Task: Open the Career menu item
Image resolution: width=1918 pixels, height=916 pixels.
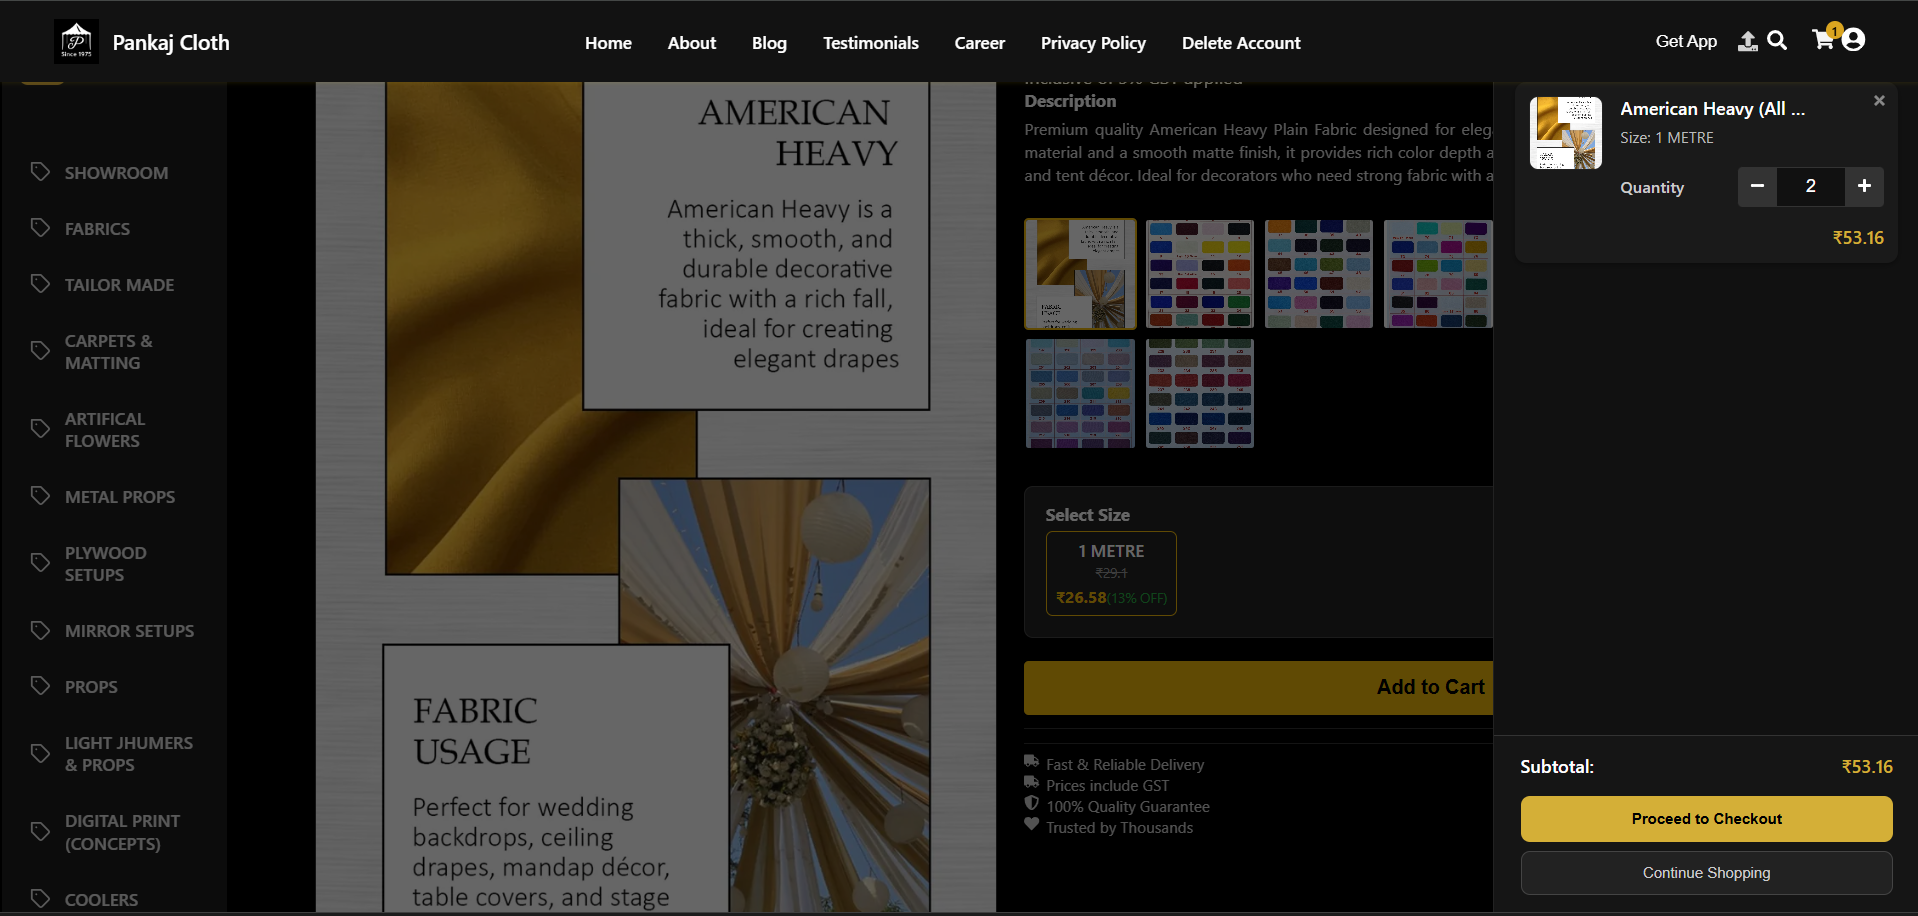Action: click(x=980, y=43)
